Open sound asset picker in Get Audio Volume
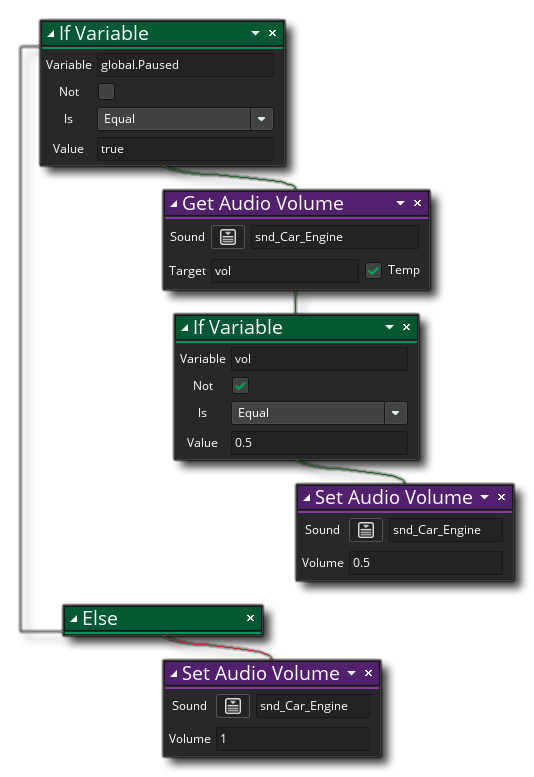The height and width of the screenshot is (777, 534). [228, 237]
